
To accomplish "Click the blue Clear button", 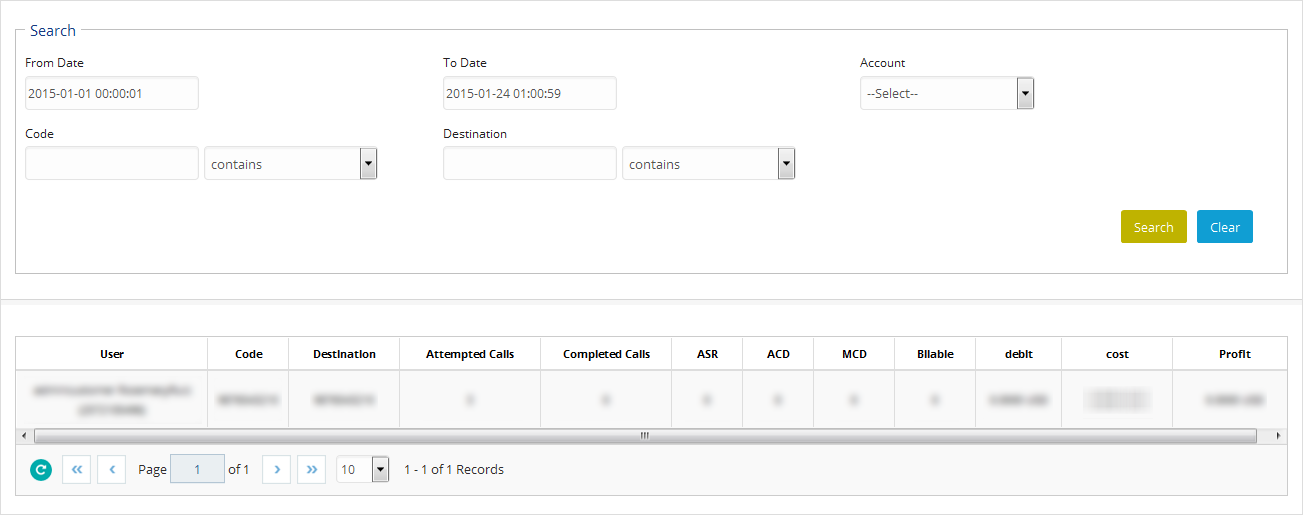I will point(1225,227).
